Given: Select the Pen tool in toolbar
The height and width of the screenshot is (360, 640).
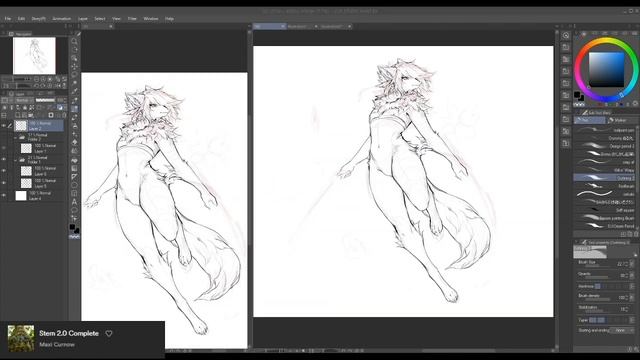Looking at the screenshot, I should [x=74, y=100].
